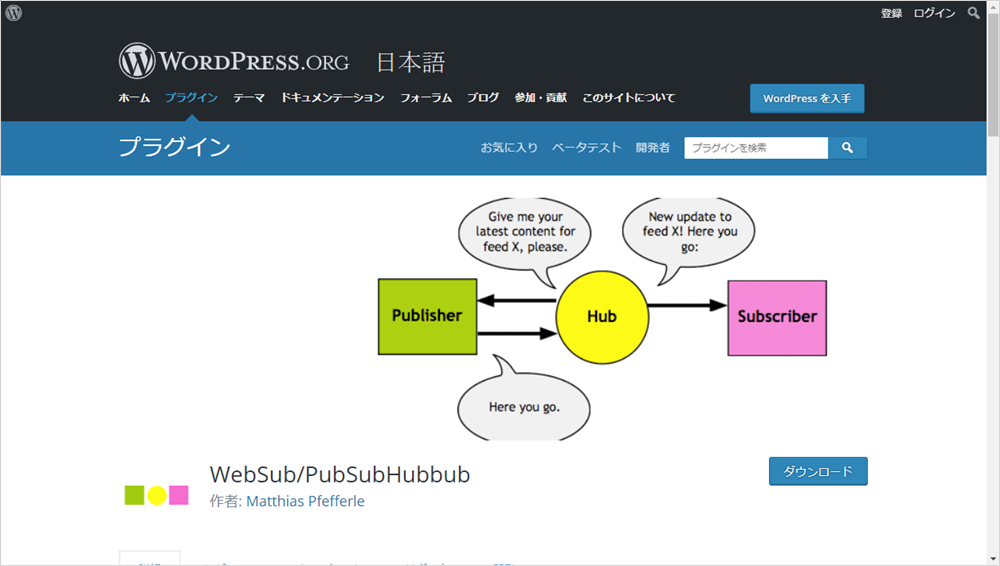Viewport: 1000px width, 566px height.
Task: Go to ホーム in main navigation
Action: tap(134, 98)
